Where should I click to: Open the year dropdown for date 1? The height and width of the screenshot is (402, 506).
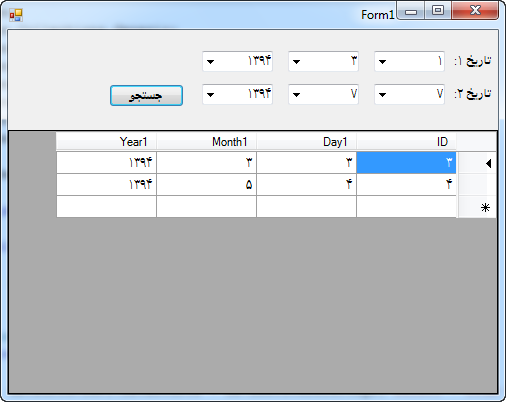210,61
